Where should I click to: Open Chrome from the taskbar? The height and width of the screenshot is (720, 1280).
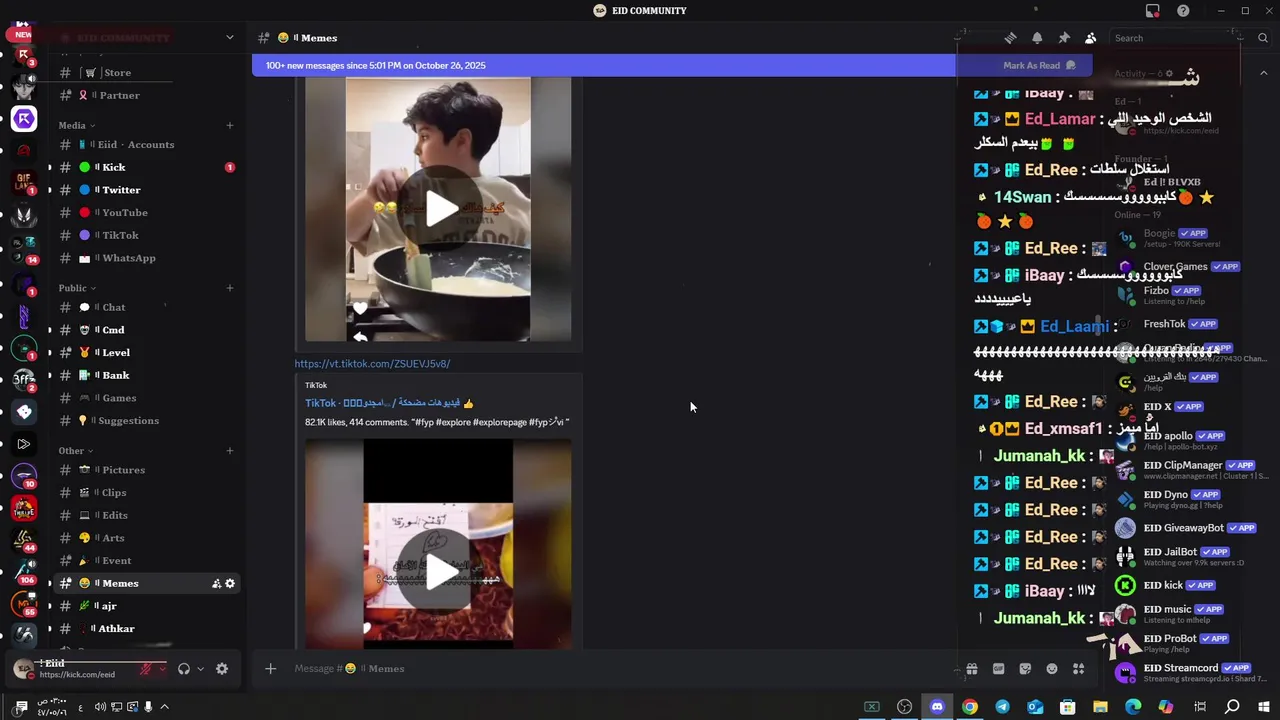click(969, 707)
